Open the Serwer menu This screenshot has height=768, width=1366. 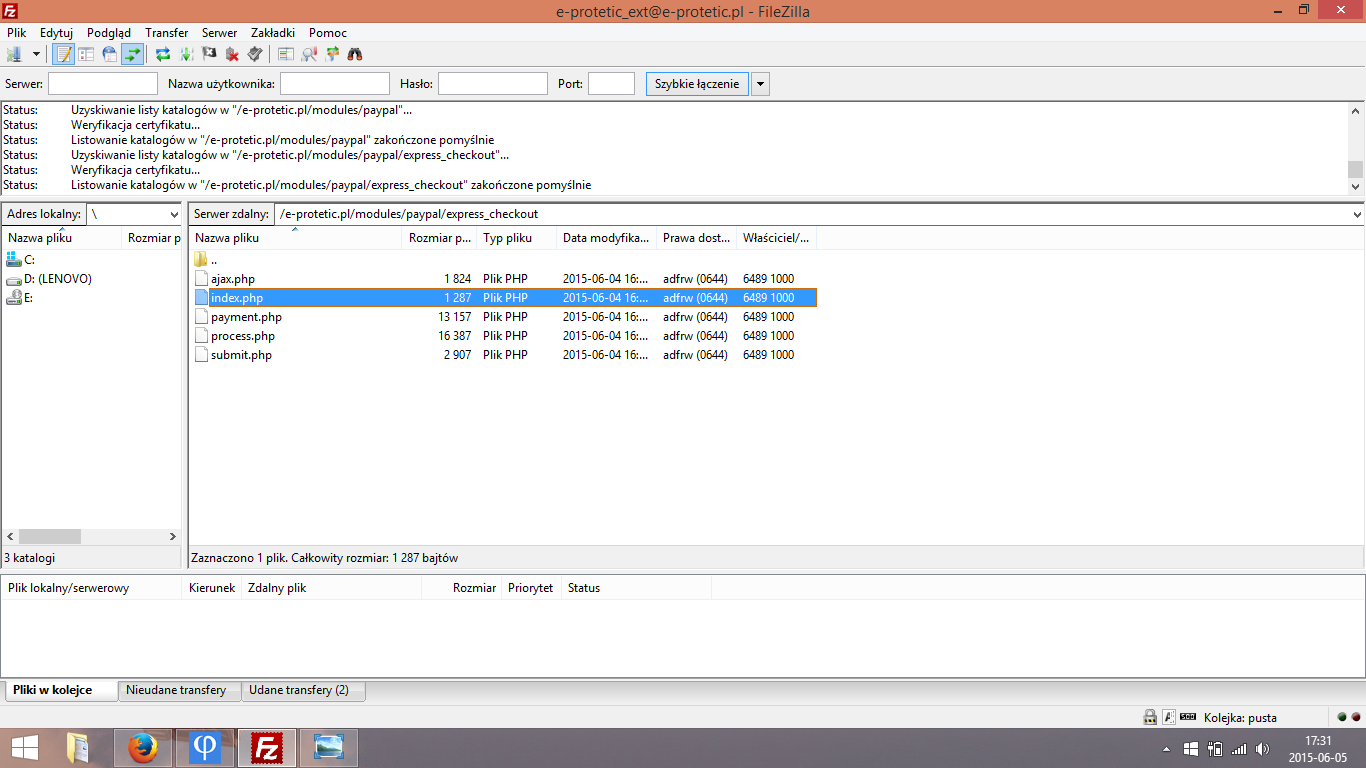[220, 33]
